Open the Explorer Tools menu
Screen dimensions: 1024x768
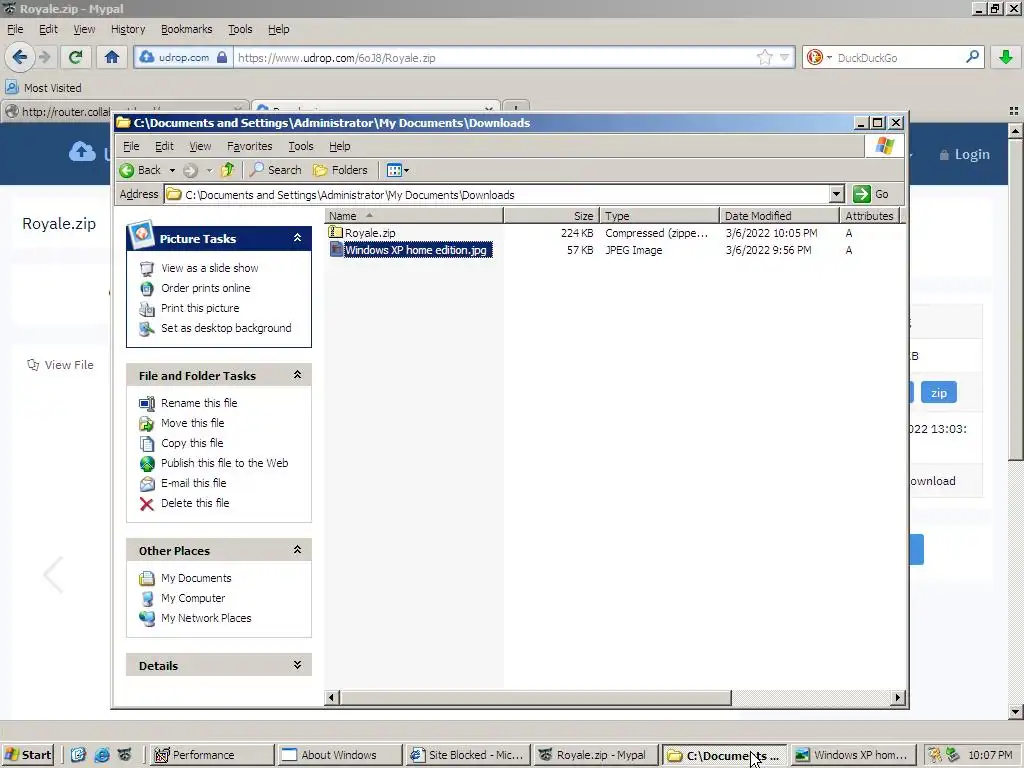300,146
